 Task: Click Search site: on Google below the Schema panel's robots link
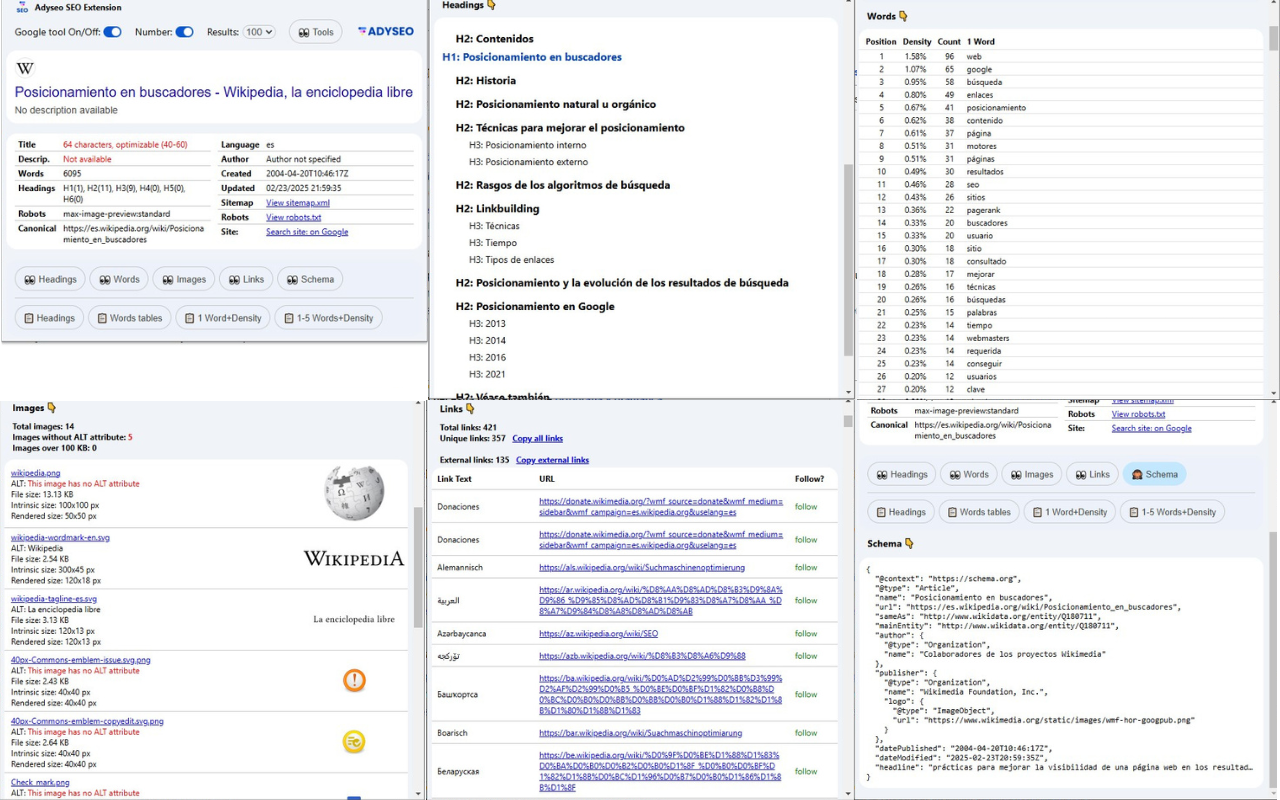1151,428
